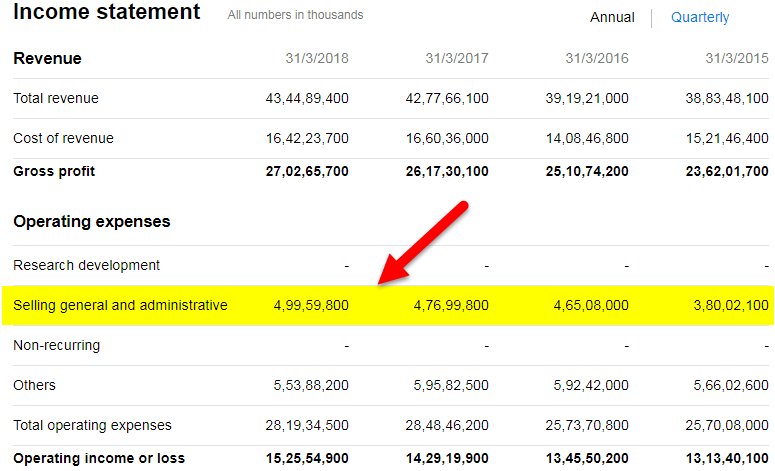This screenshot has width=775, height=471.
Task: Click the Operating expenses section heading
Action: 91,221
